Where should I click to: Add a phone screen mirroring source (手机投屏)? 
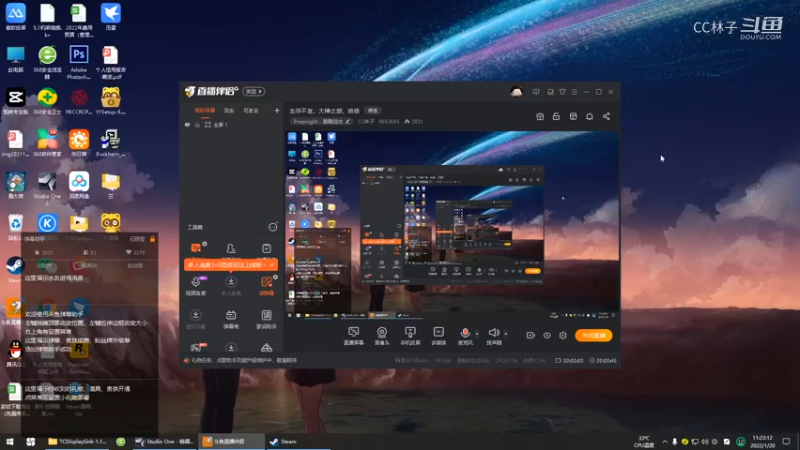point(410,336)
